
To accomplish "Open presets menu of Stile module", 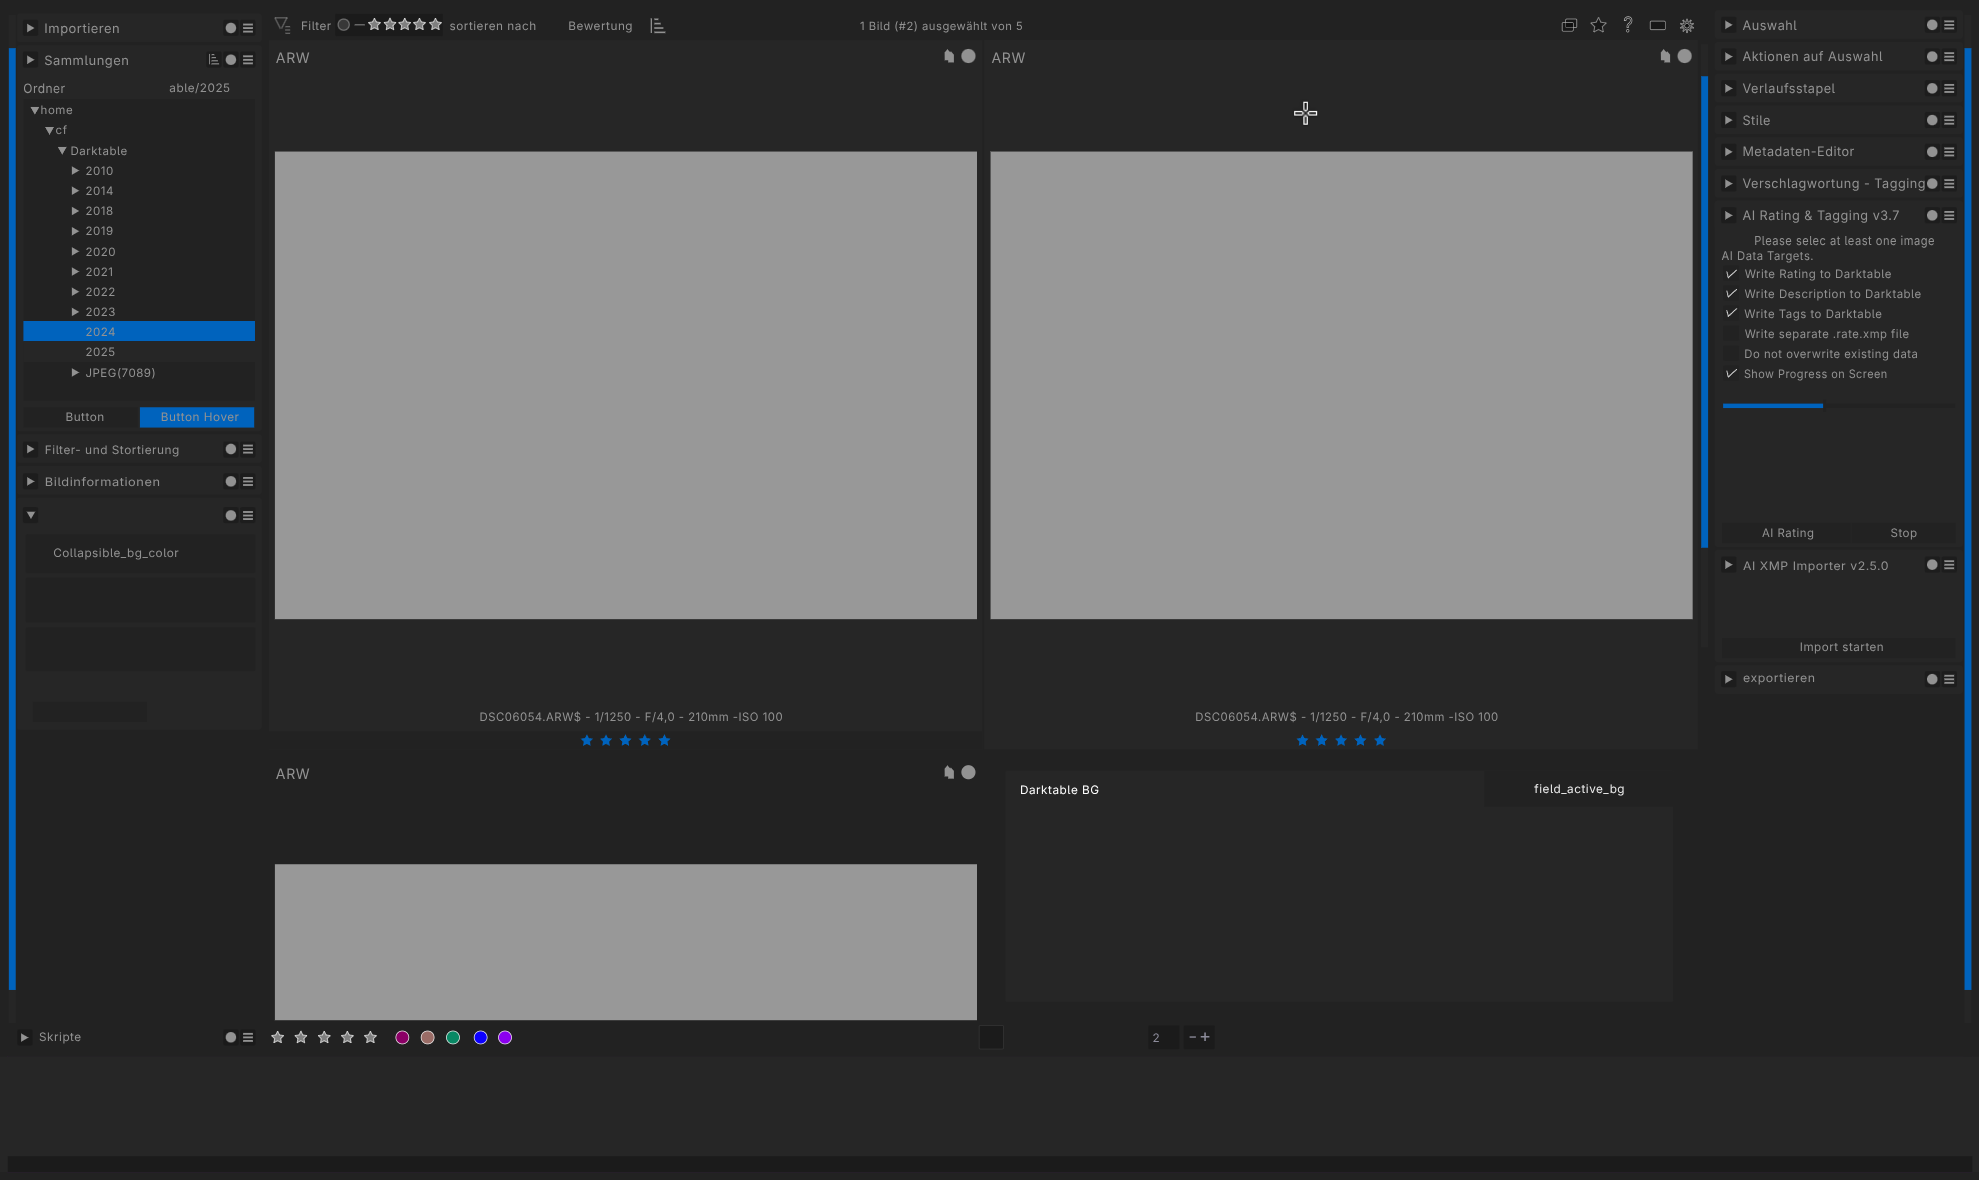I will [1949, 120].
